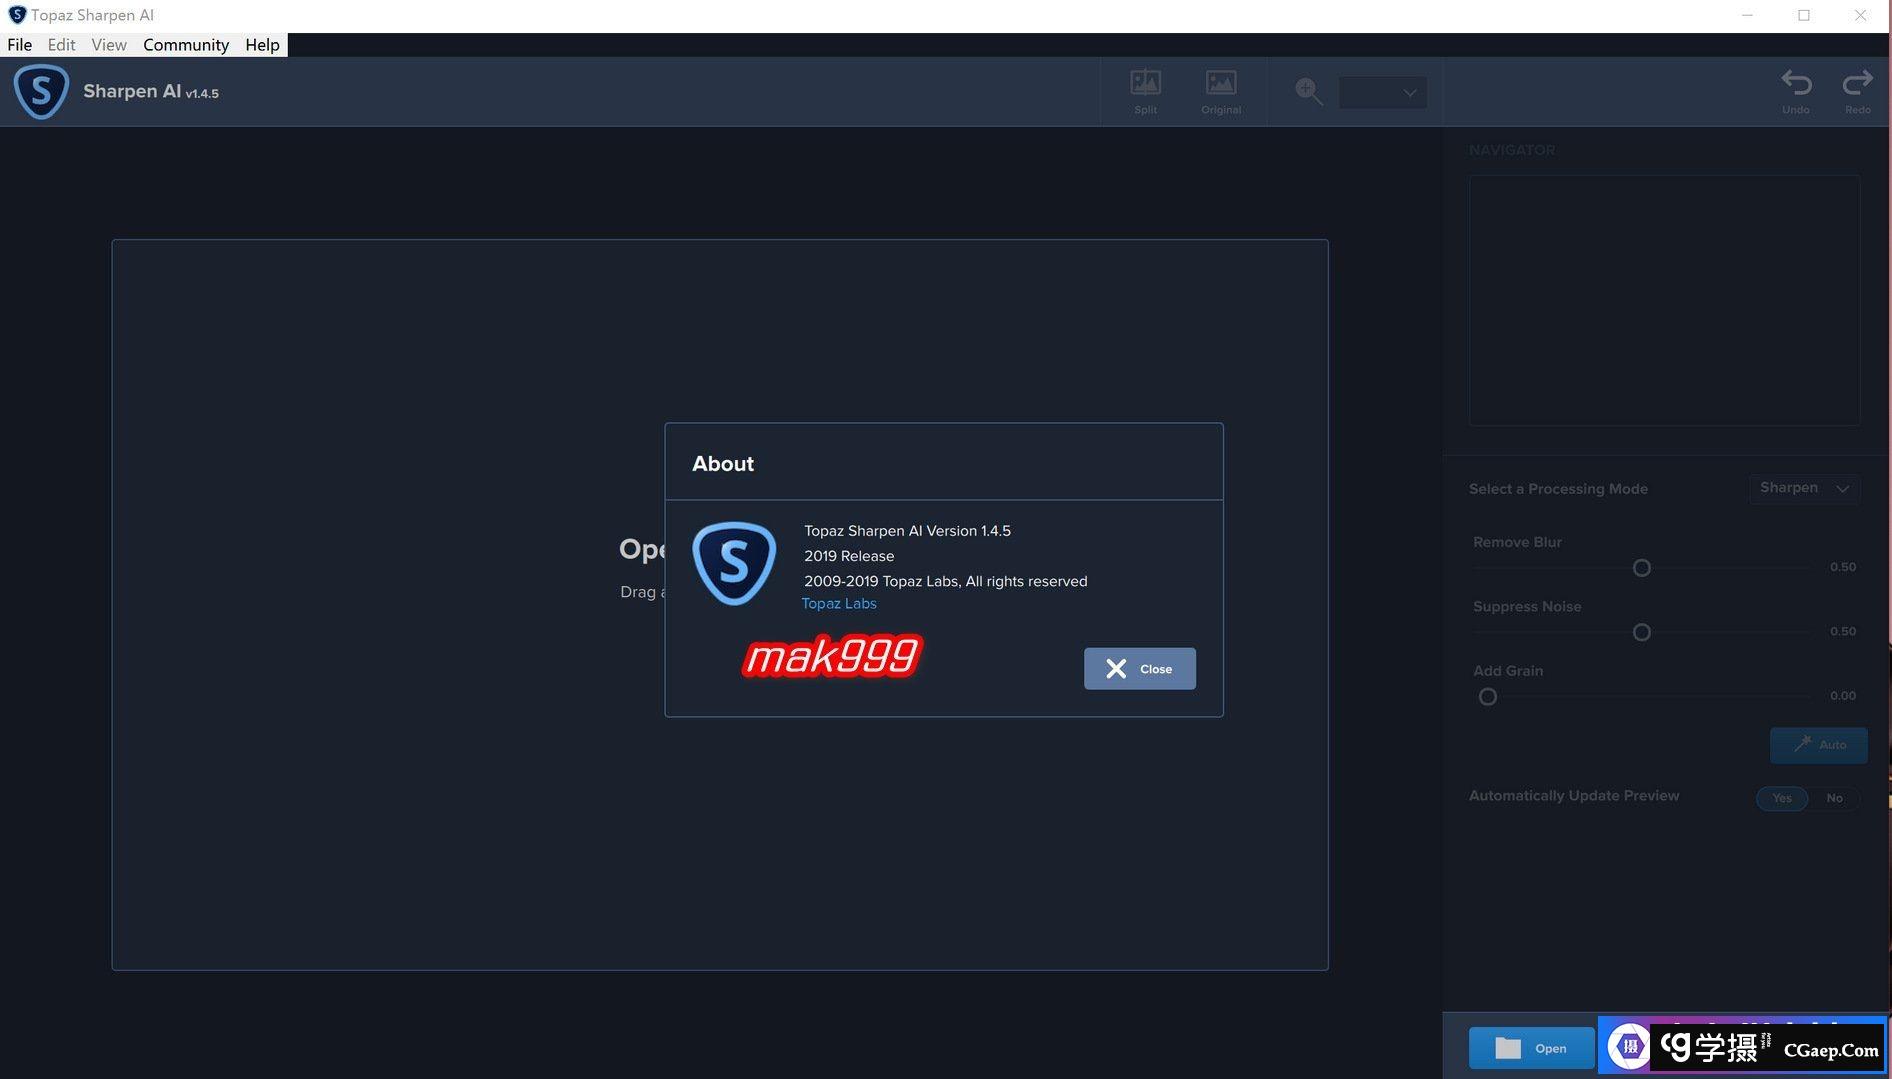Open the zoom level dropdown

click(1383, 93)
